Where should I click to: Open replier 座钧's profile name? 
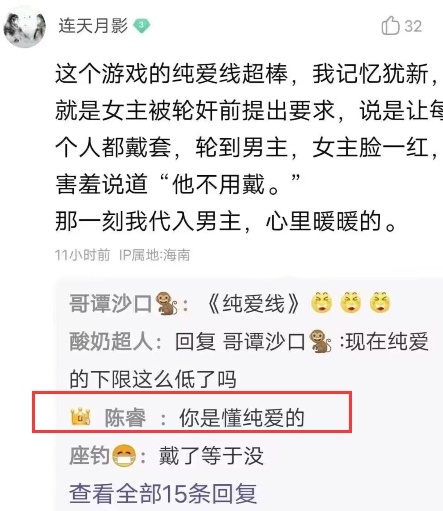pyautogui.click(x=89, y=456)
